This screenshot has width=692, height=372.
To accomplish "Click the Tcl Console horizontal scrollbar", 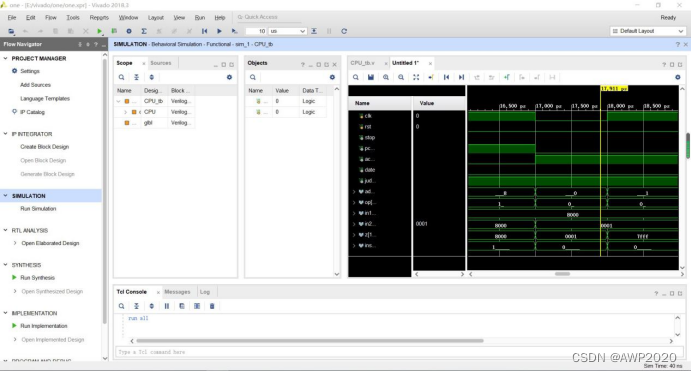I will [x=310, y=341].
